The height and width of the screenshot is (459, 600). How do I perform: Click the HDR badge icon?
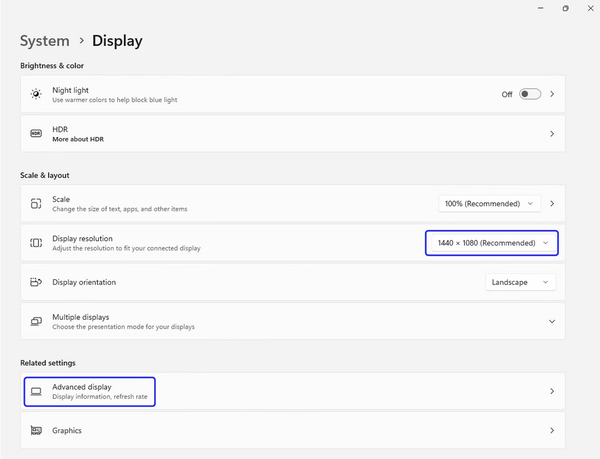[x=36, y=133]
